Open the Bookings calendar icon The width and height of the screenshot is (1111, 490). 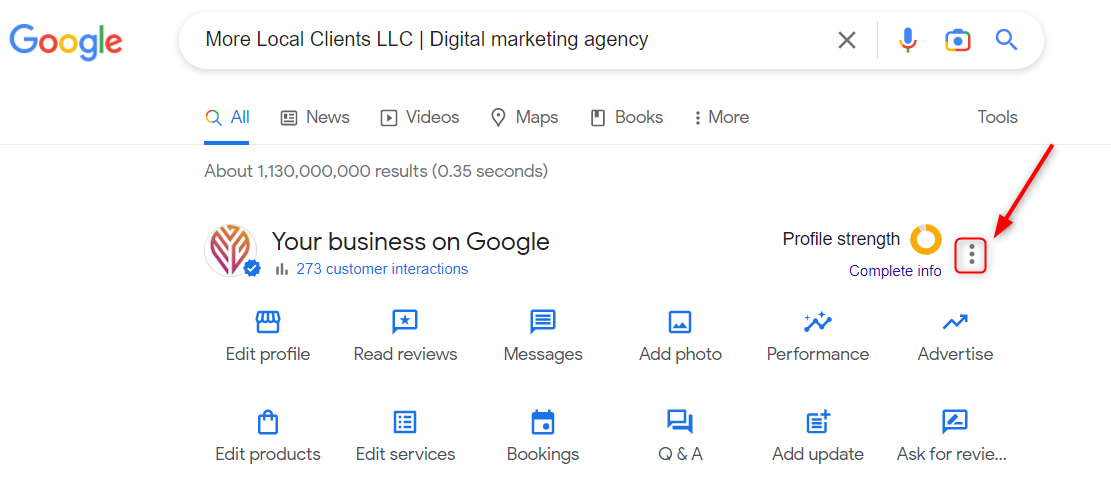pyautogui.click(x=543, y=423)
